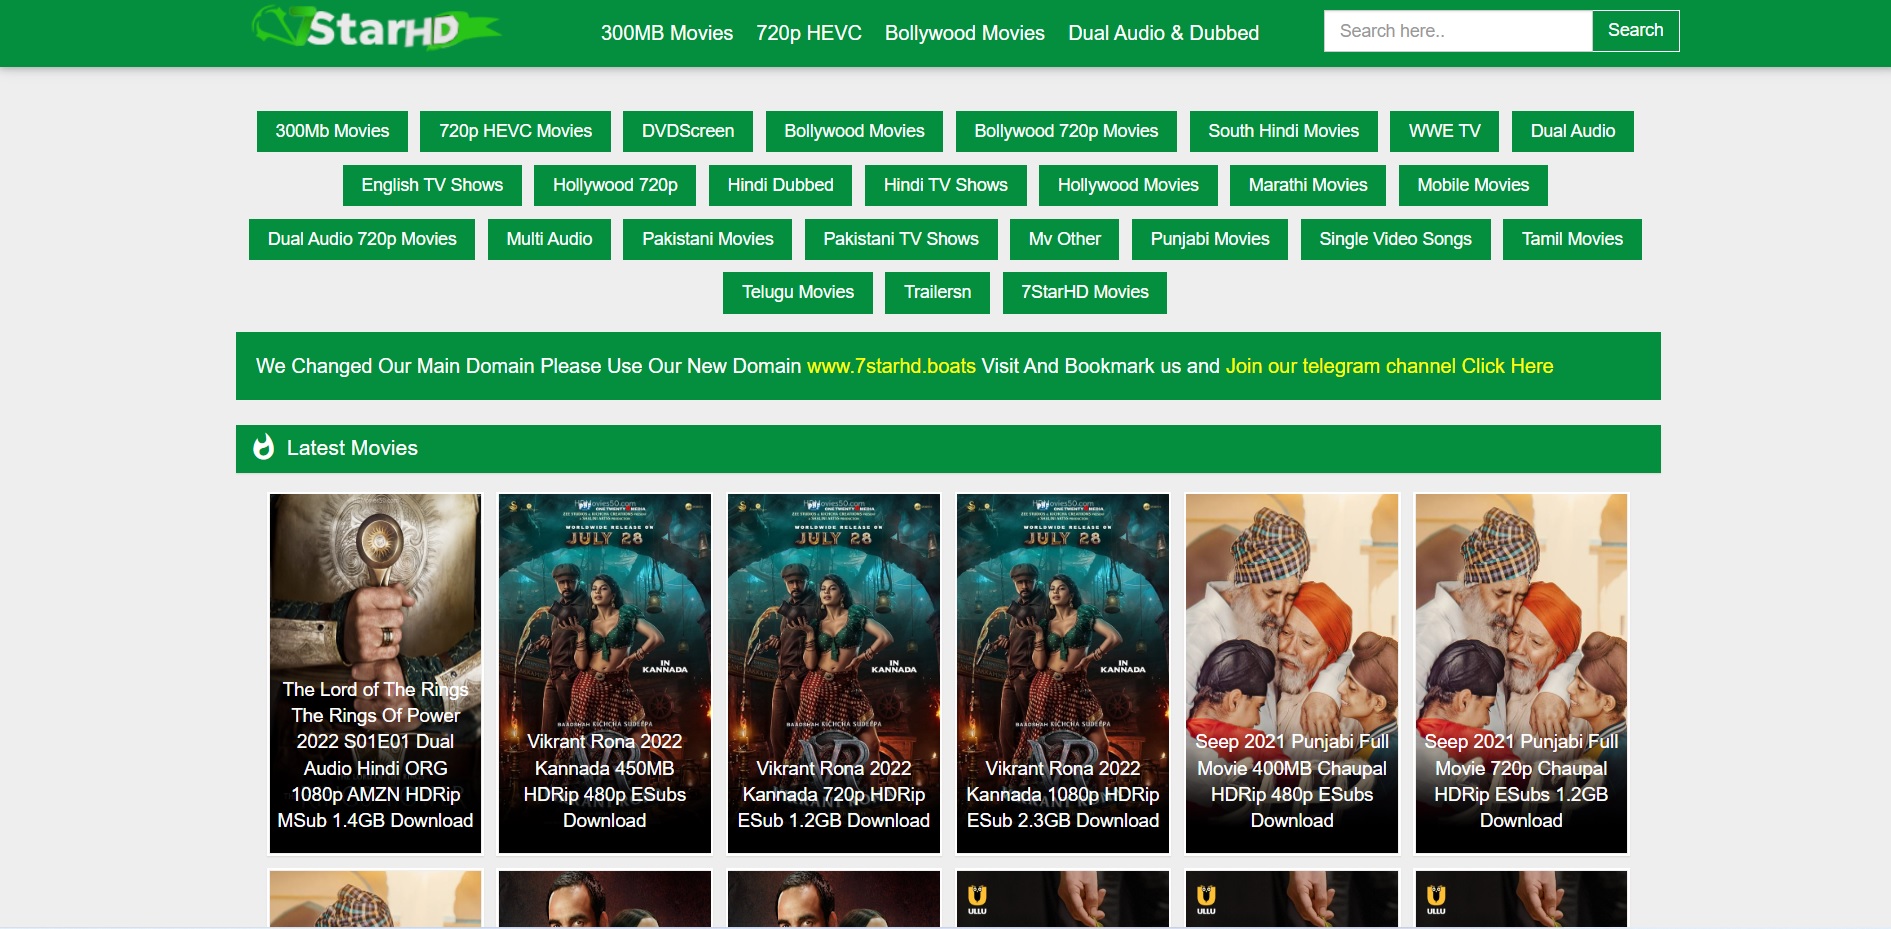Viewport: 1891px width, 929px height.
Task: Open Pakistani TV Shows category
Action: (901, 239)
